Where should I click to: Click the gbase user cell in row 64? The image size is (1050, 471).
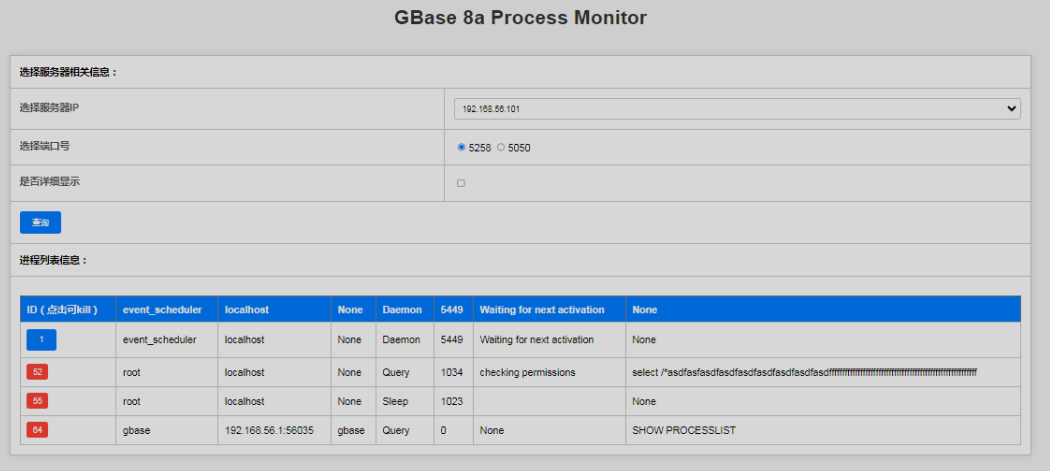pos(167,430)
